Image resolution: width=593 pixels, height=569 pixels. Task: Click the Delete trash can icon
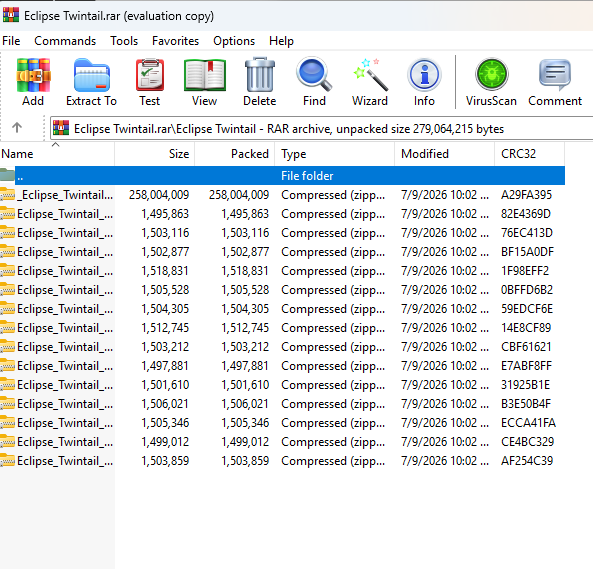259,75
